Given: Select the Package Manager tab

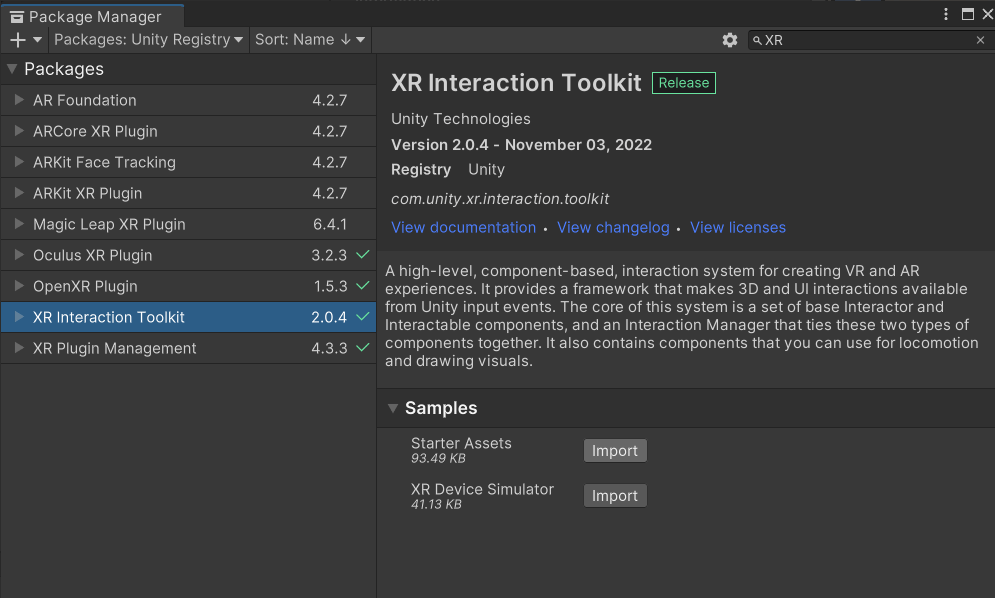Looking at the screenshot, I should (x=93, y=17).
